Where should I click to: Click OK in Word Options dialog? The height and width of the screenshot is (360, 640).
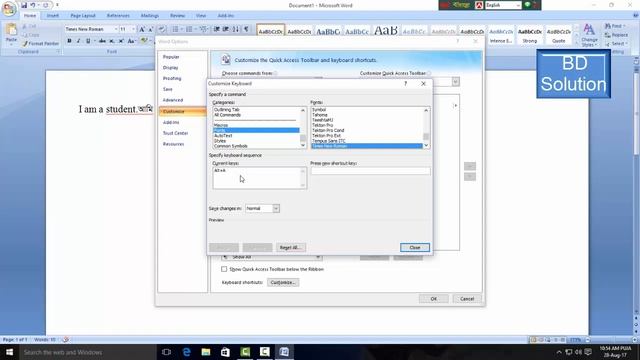coord(433,299)
